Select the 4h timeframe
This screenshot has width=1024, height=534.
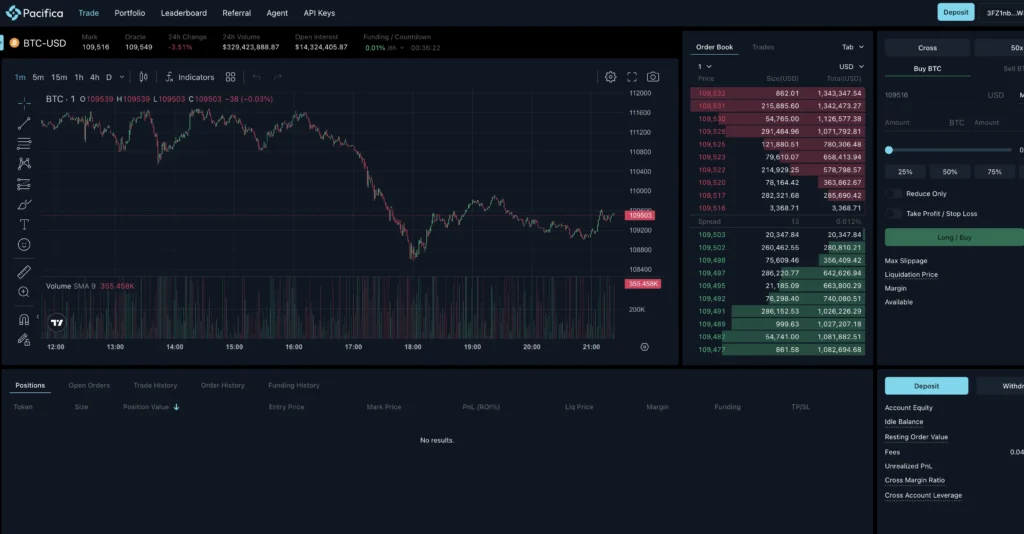[95, 77]
